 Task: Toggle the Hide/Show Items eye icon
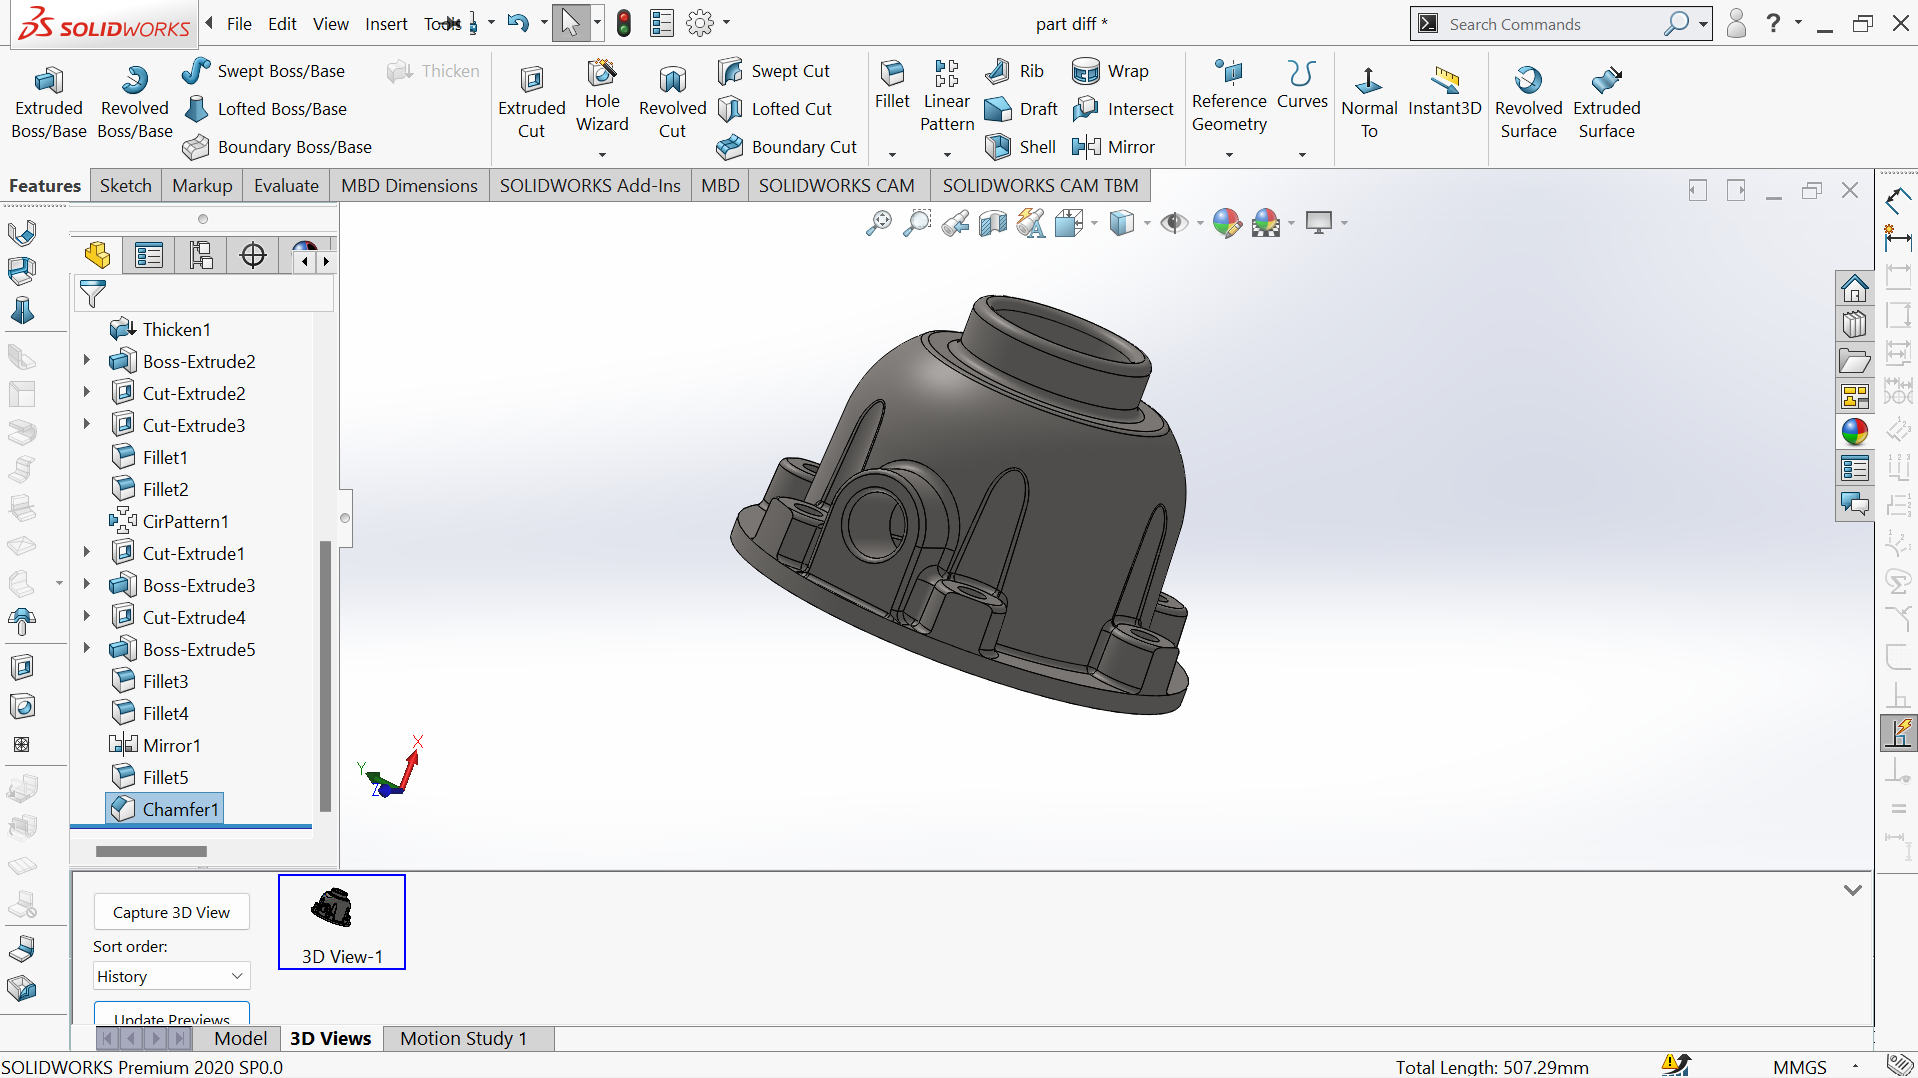(1173, 223)
